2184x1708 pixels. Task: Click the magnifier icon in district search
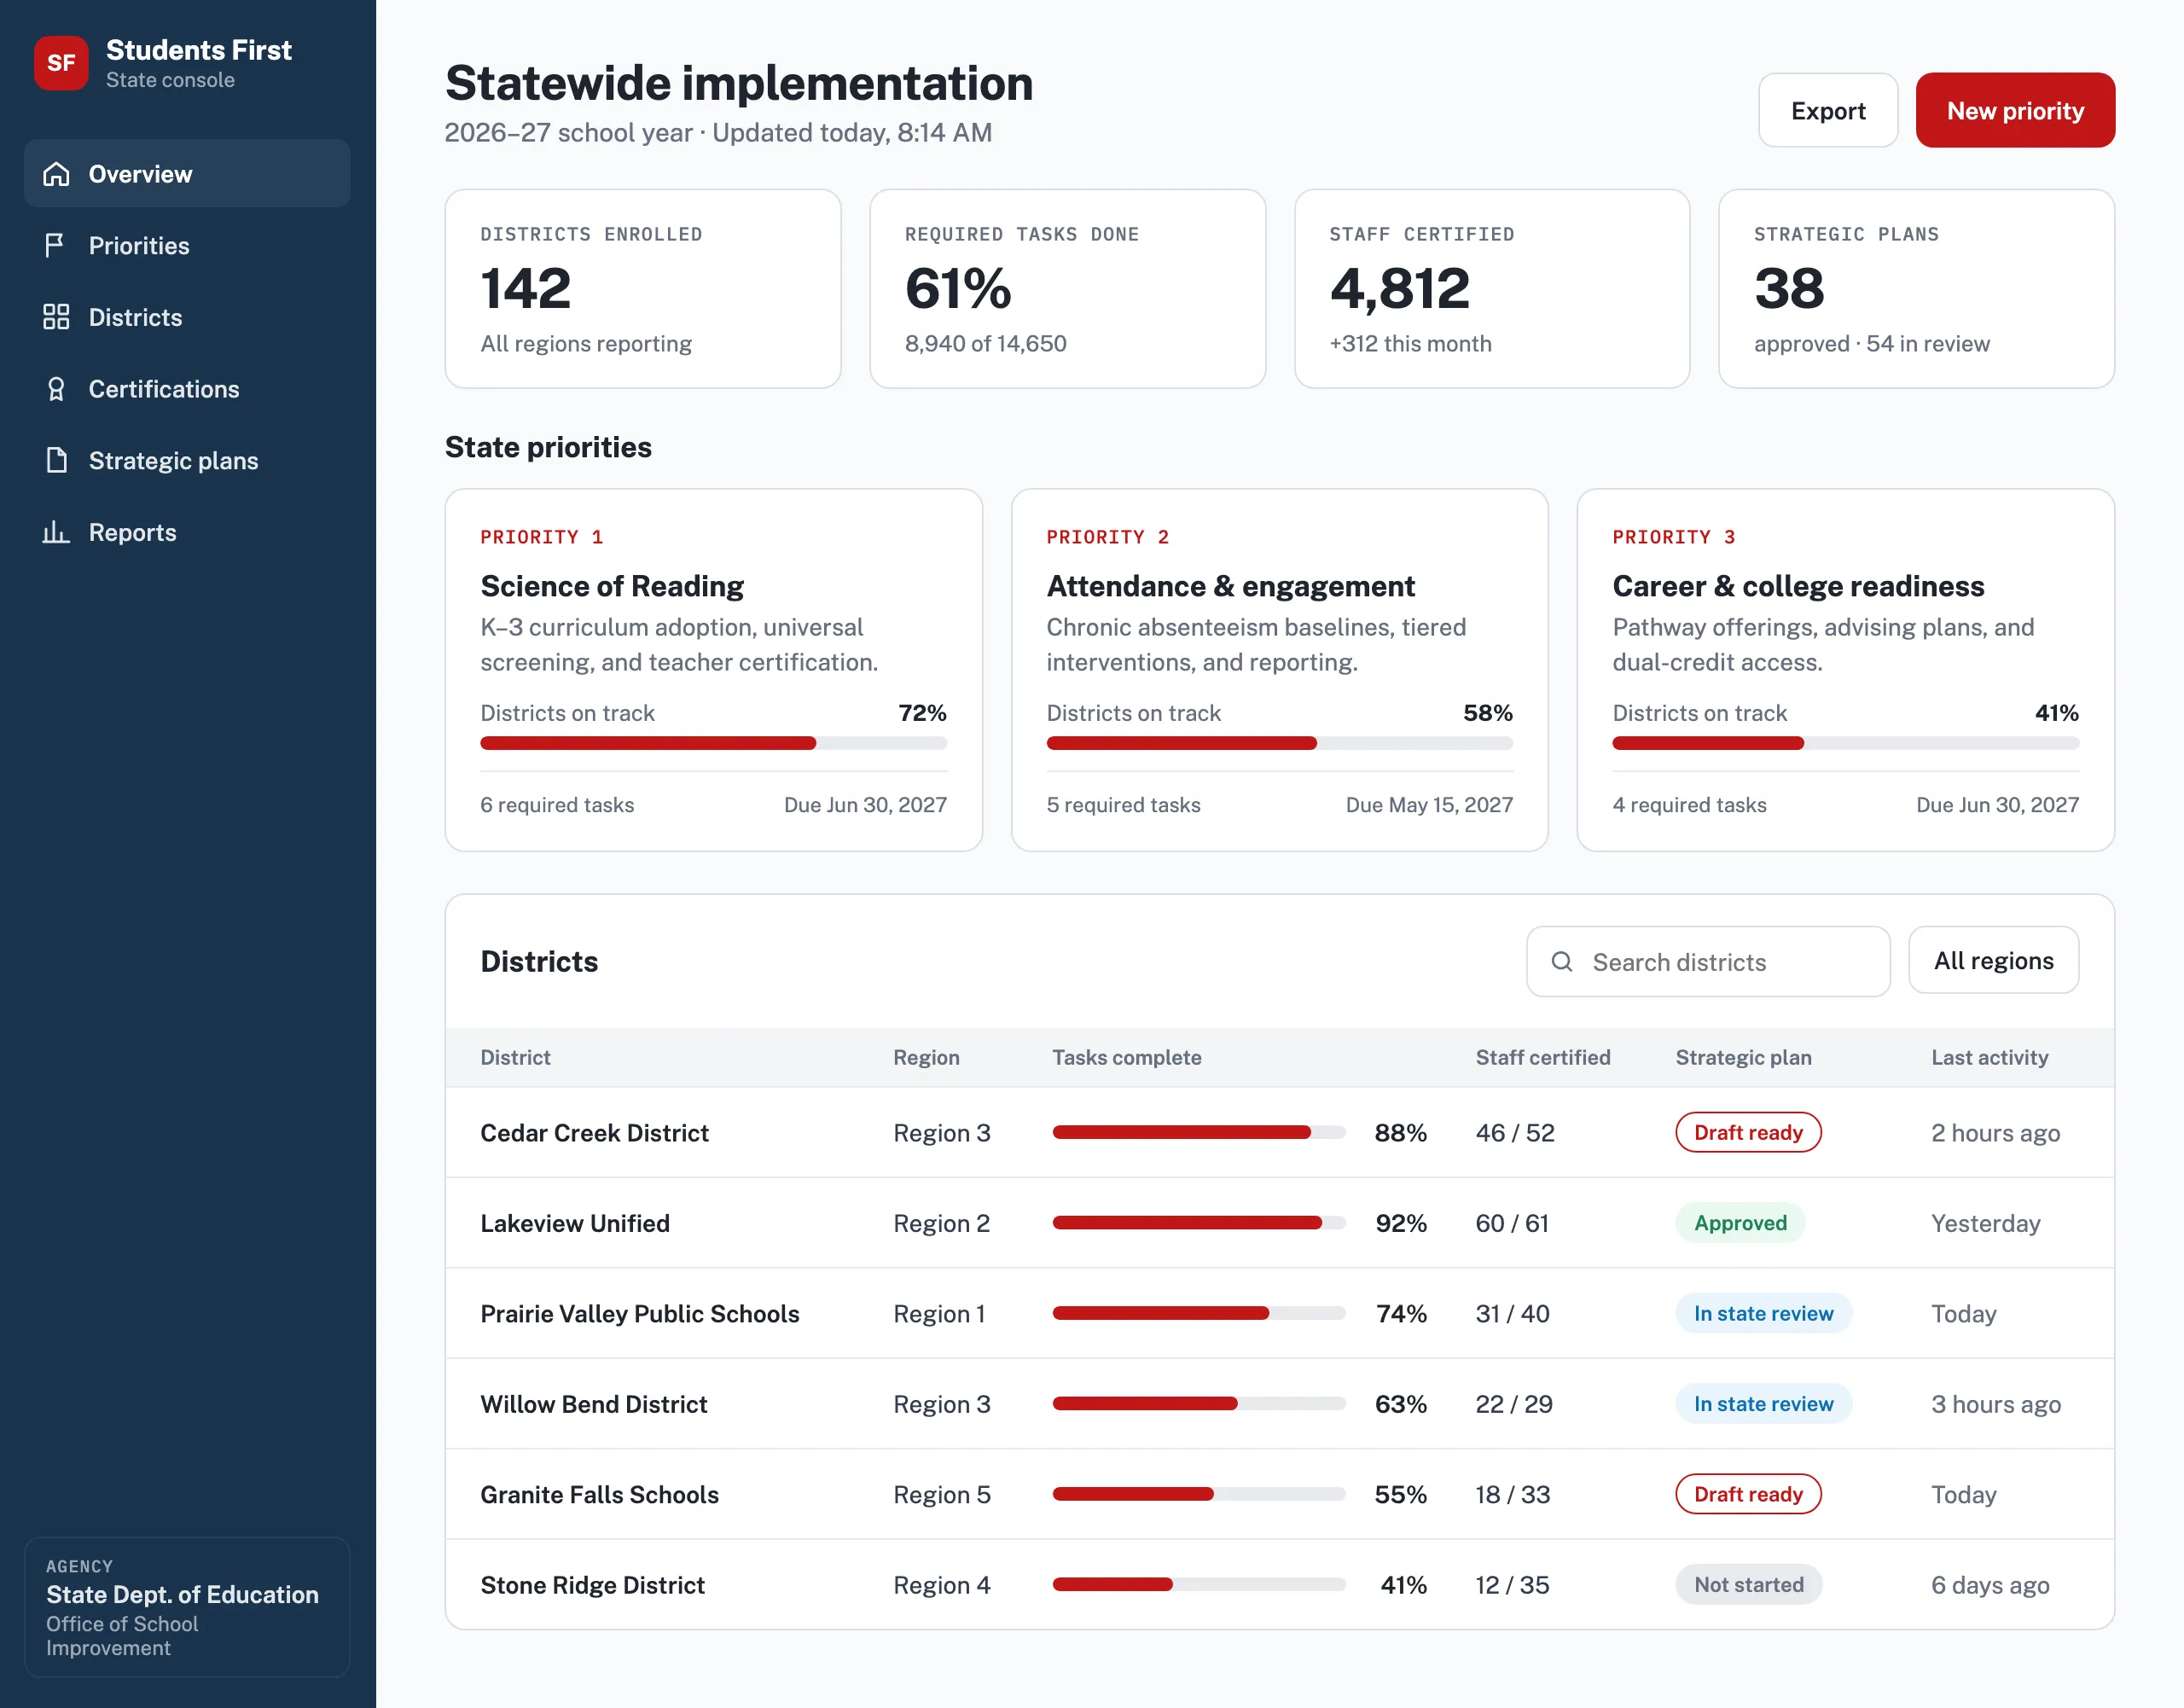coord(1562,962)
